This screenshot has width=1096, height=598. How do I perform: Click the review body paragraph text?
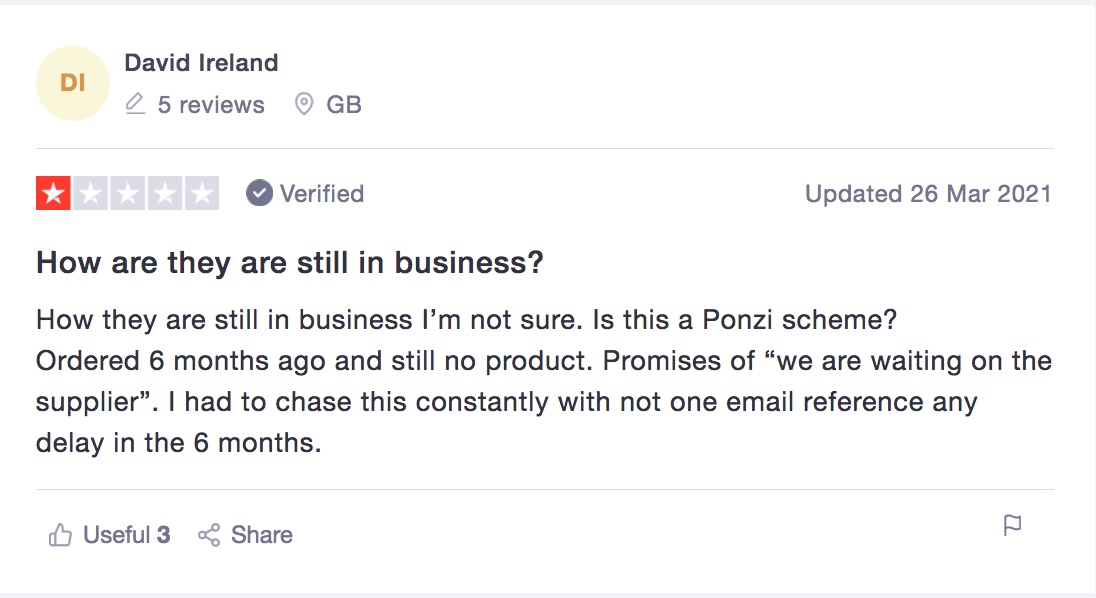click(544, 381)
